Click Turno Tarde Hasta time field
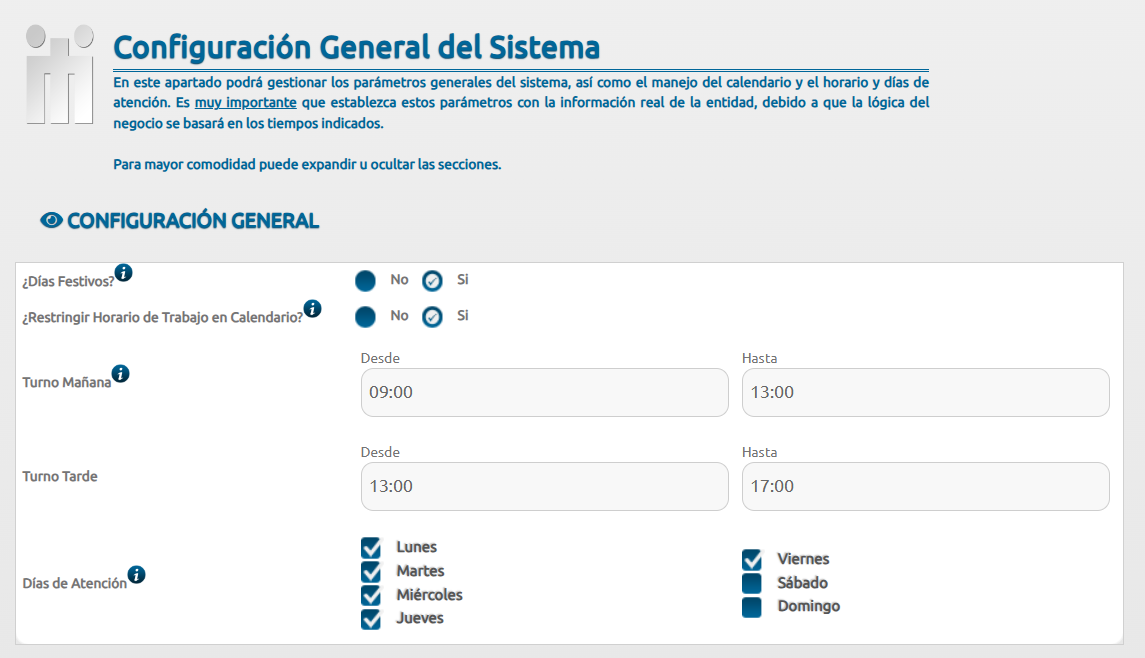This screenshot has height=658, width=1145. pyautogui.click(x=925, y=486)
